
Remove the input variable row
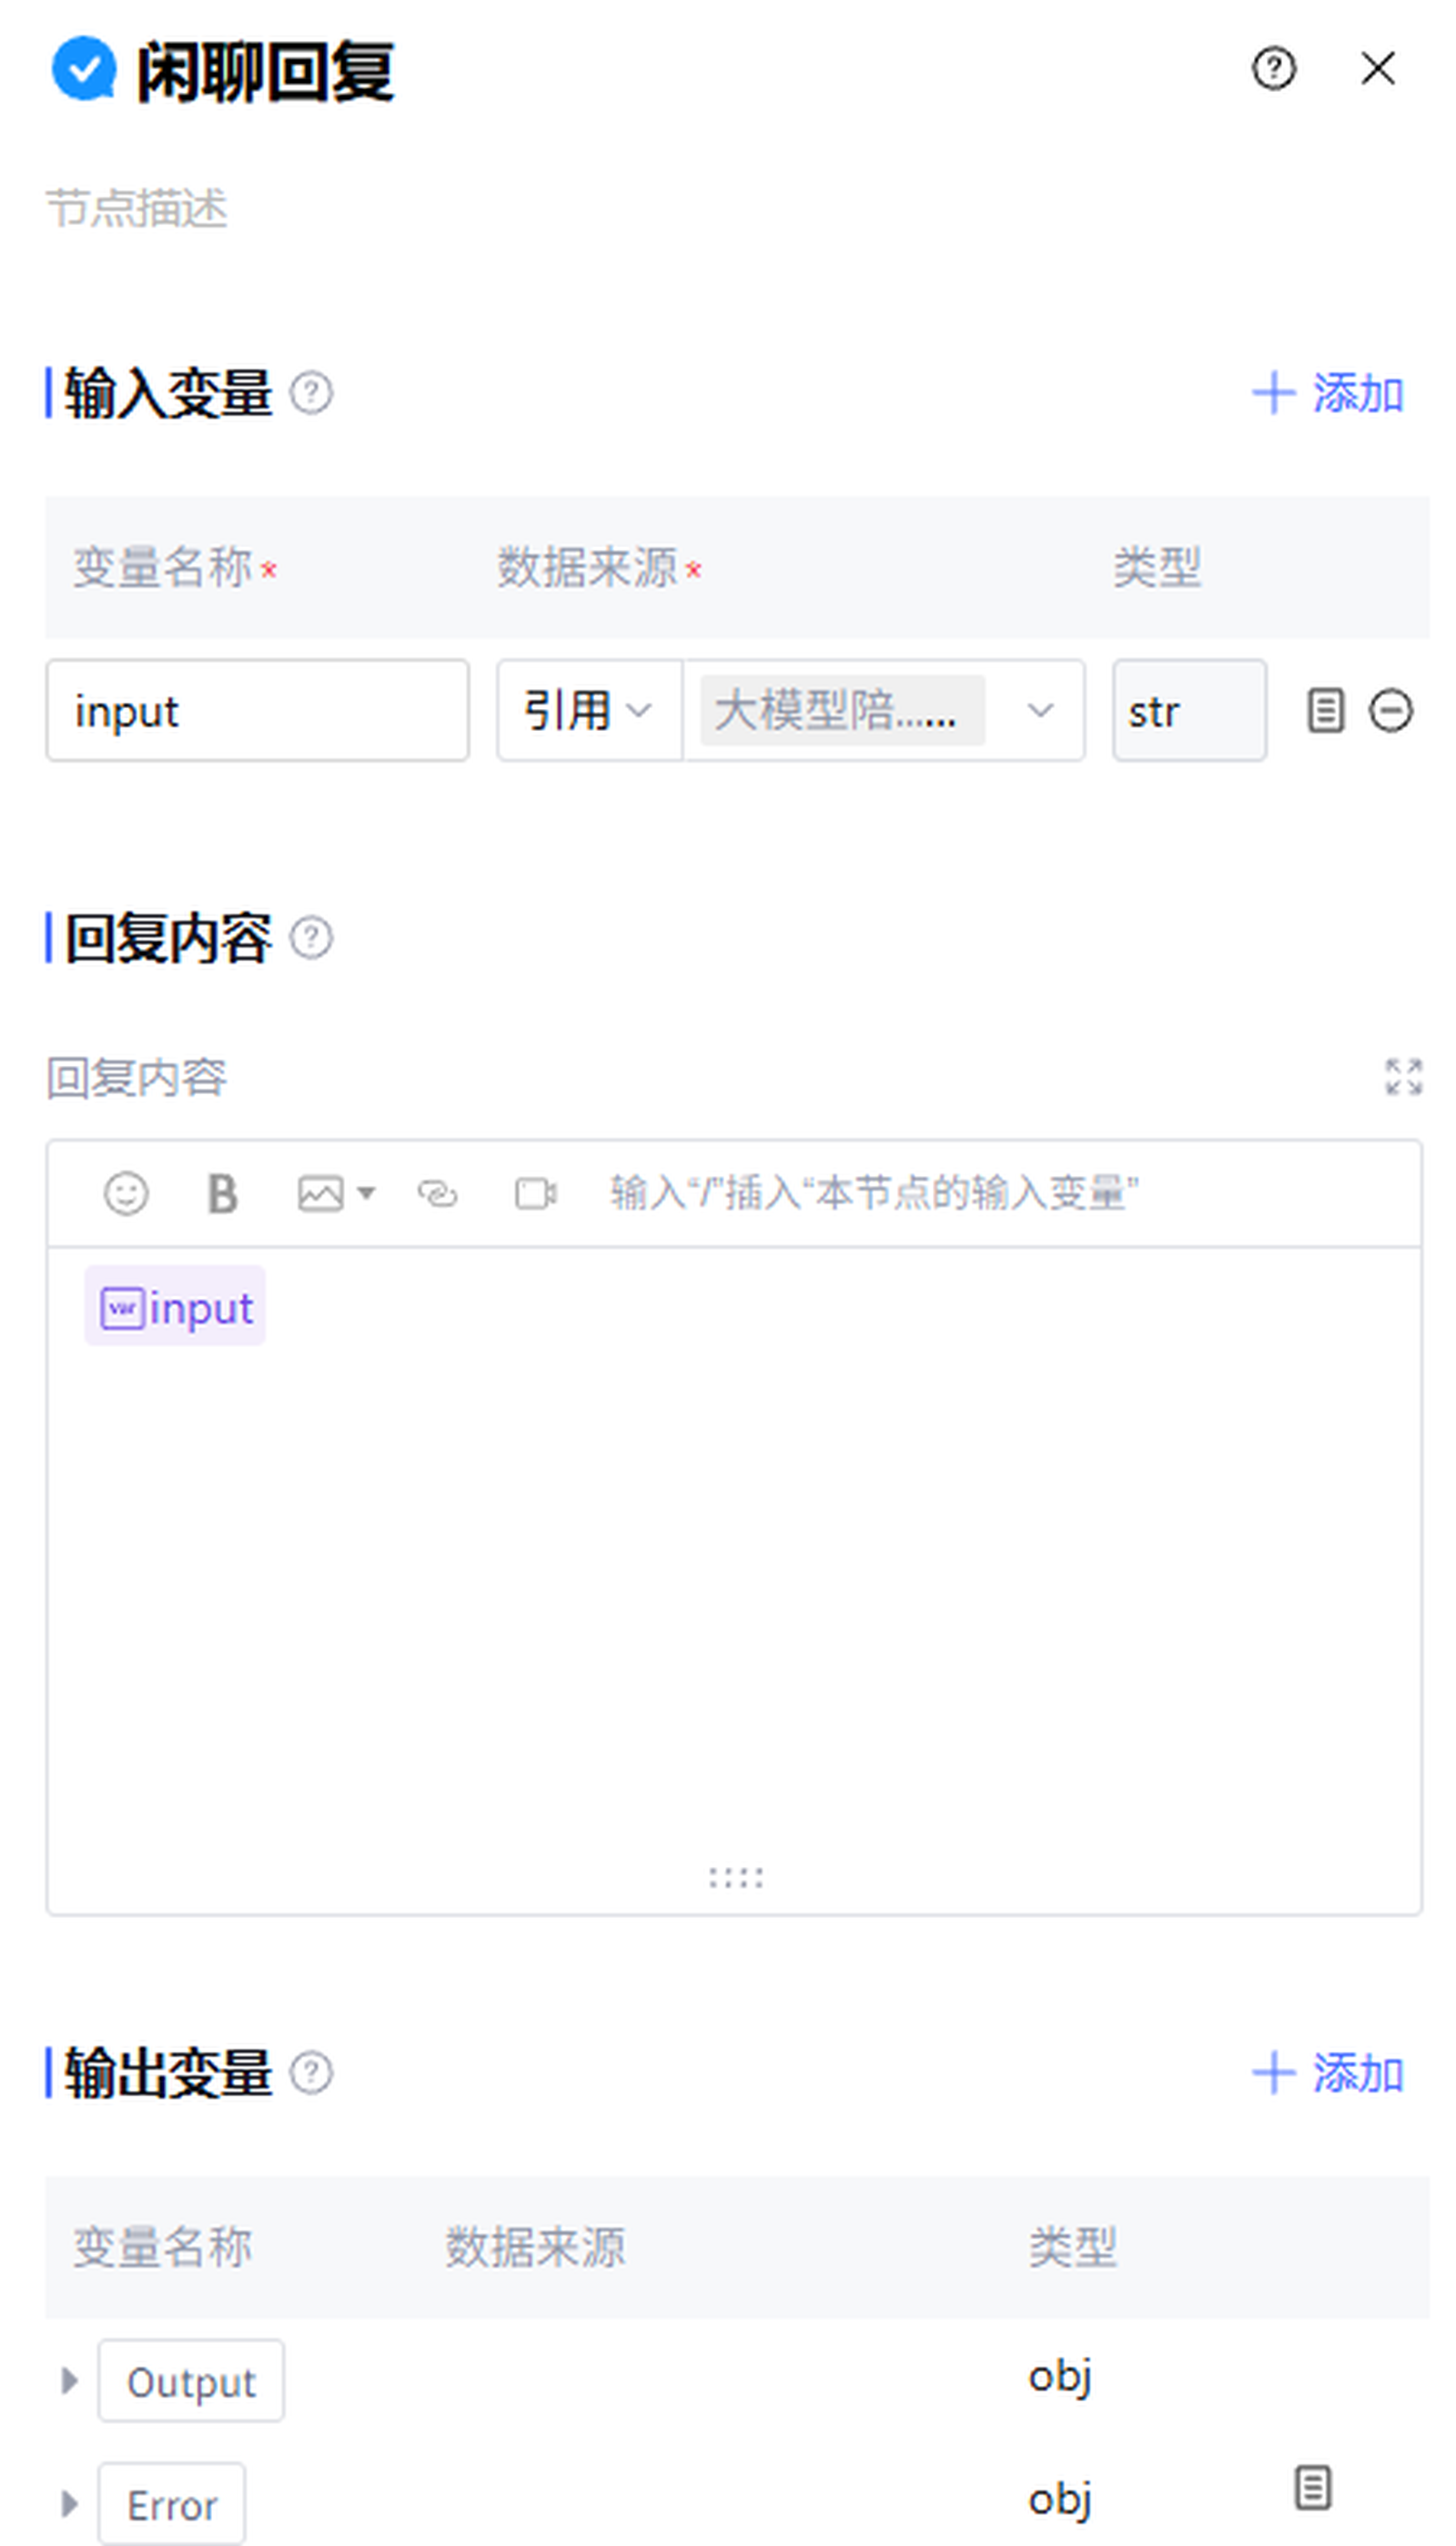click(x=1390, y=711)
